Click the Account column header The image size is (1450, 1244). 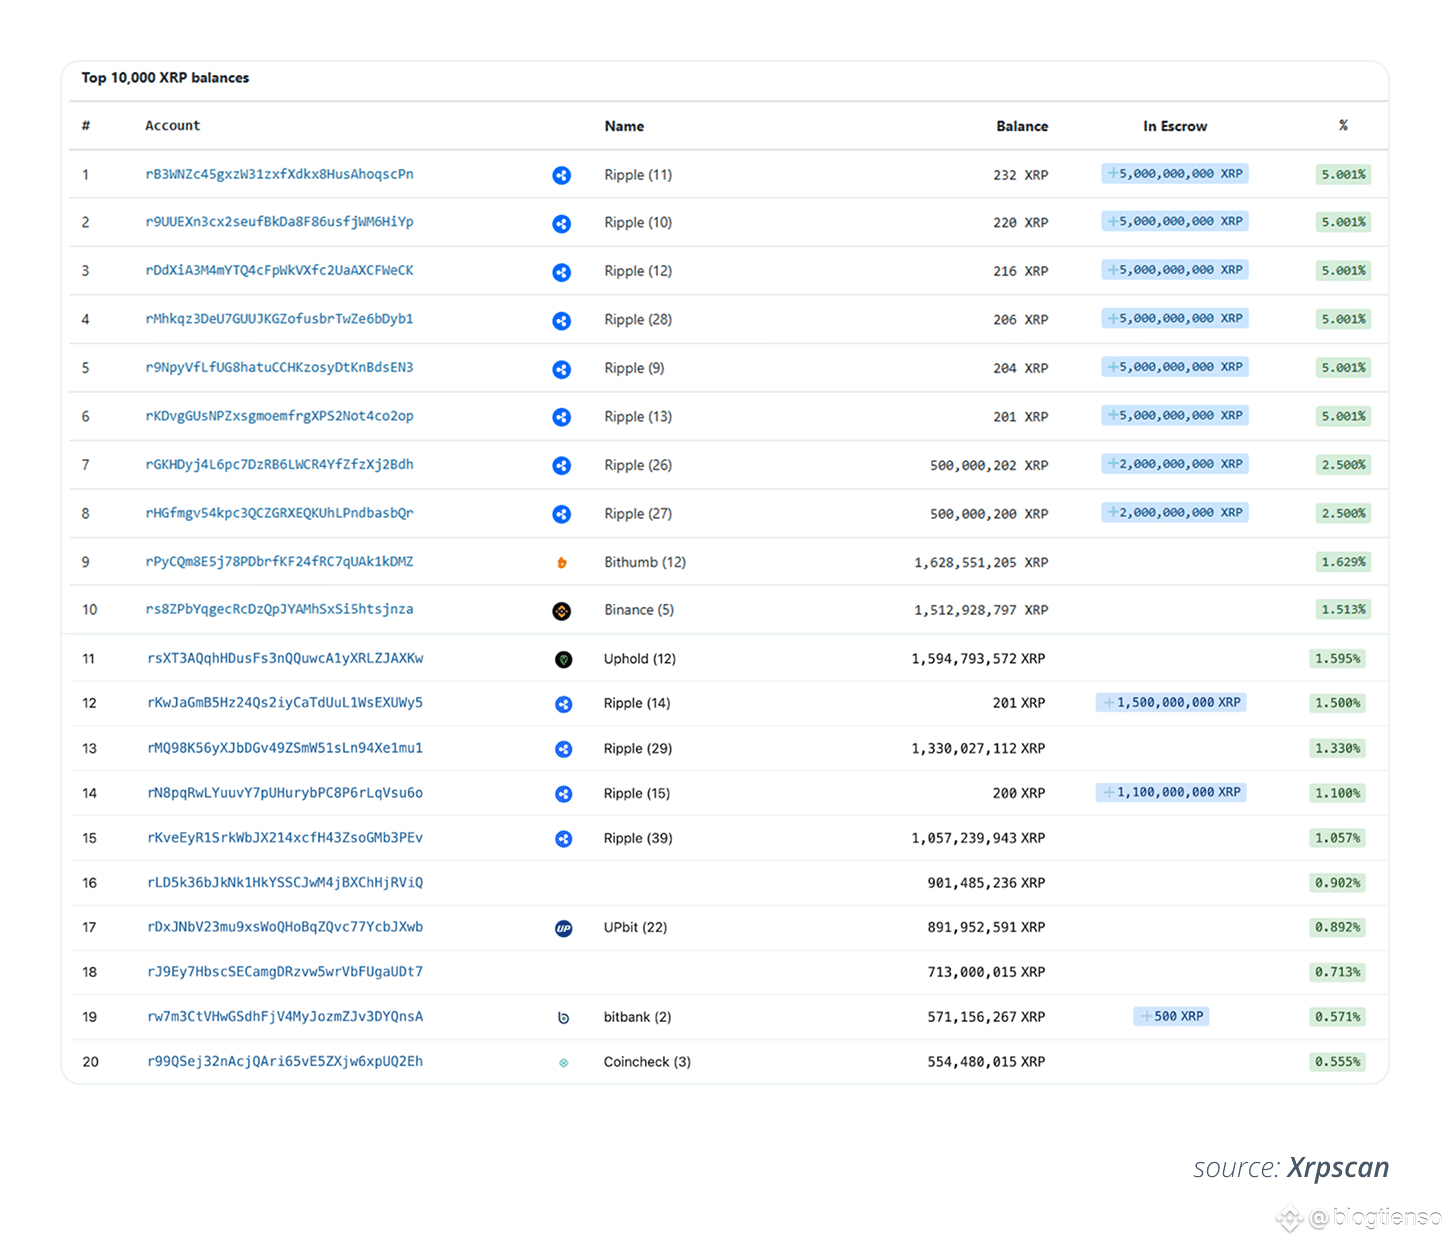pos(172,126)
